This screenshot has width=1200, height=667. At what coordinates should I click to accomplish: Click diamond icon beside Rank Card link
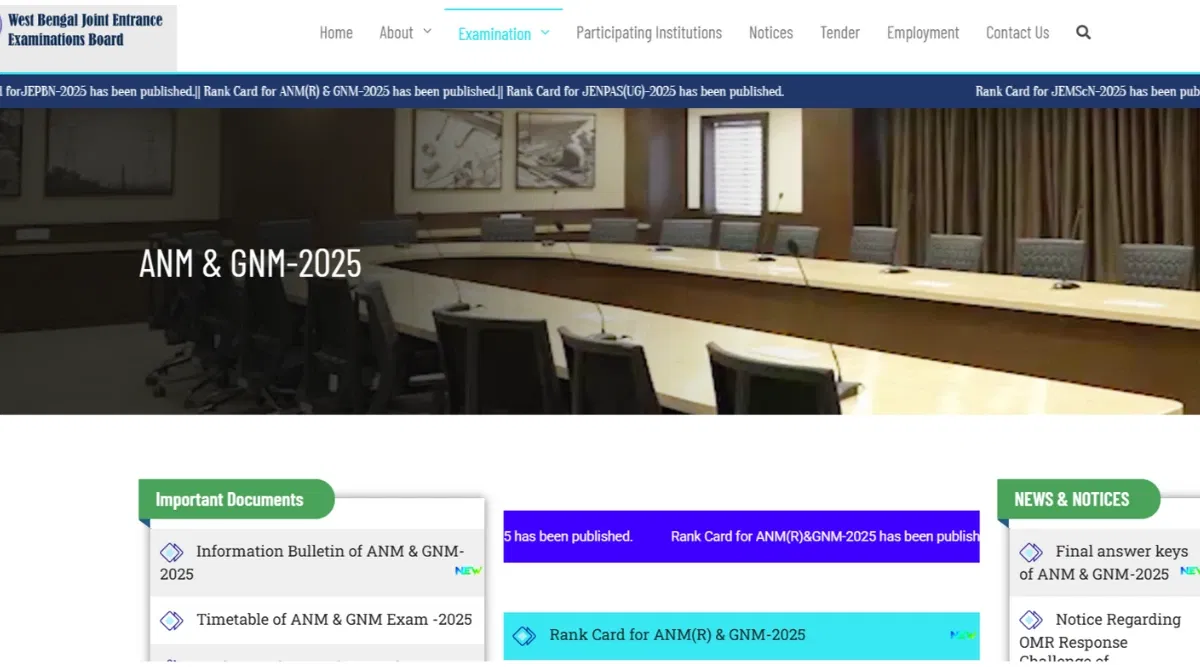[524, 636]
